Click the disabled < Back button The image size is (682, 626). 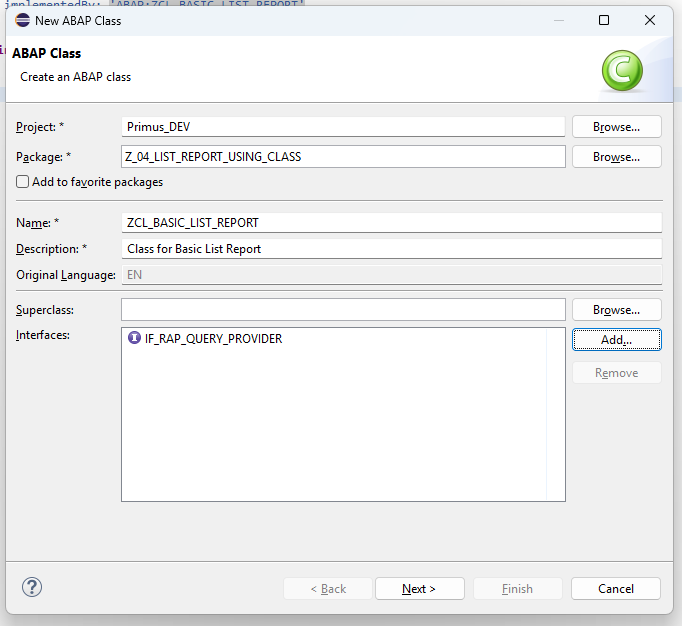[328, 589]
